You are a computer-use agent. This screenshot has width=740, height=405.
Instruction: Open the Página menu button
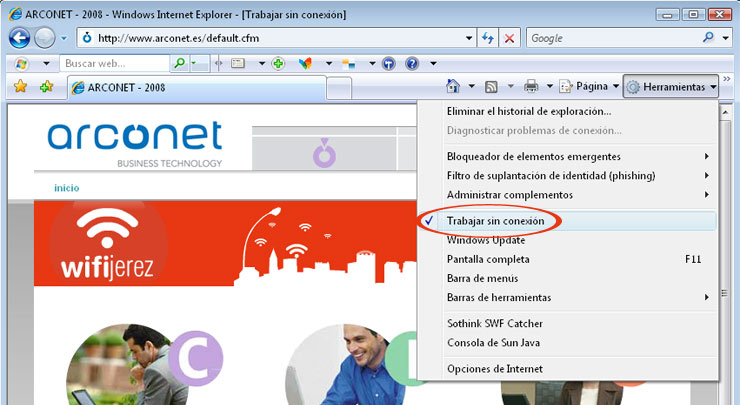pos(589,86)
